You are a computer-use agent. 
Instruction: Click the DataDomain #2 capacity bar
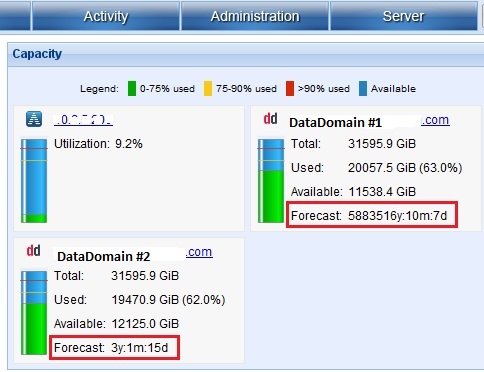coord(34,313)
